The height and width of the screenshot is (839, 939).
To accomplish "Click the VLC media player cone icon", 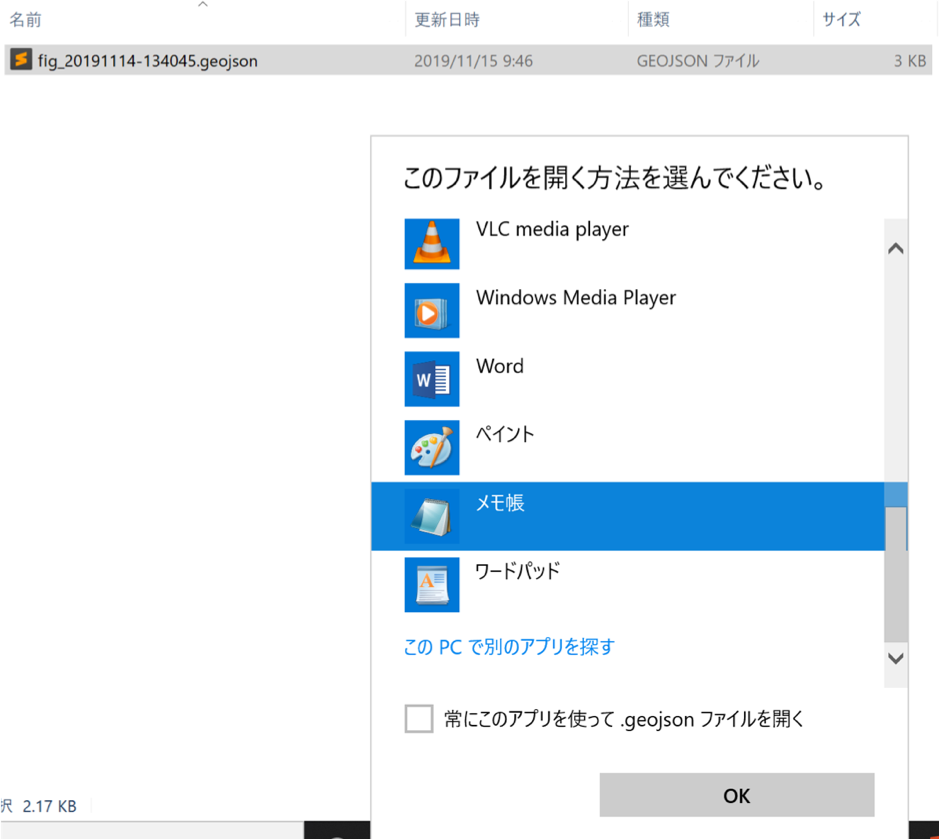I will click(432, 244).
